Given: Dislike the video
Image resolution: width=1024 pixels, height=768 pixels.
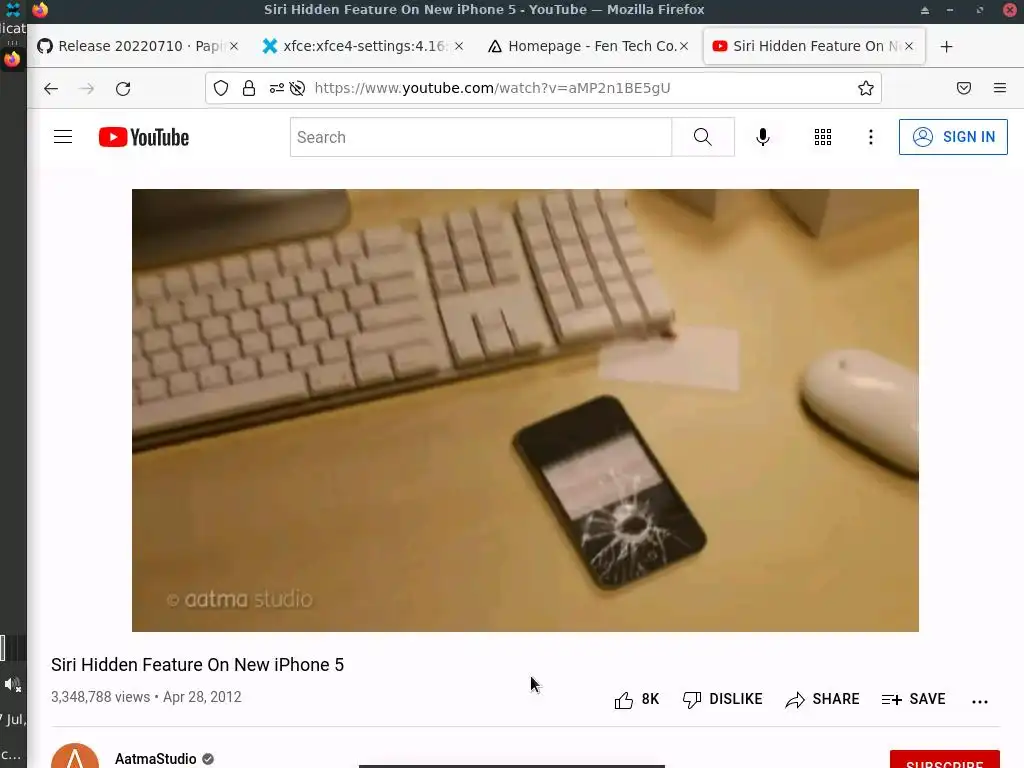Looking at the screenshot, I should [x=722, y=699].
